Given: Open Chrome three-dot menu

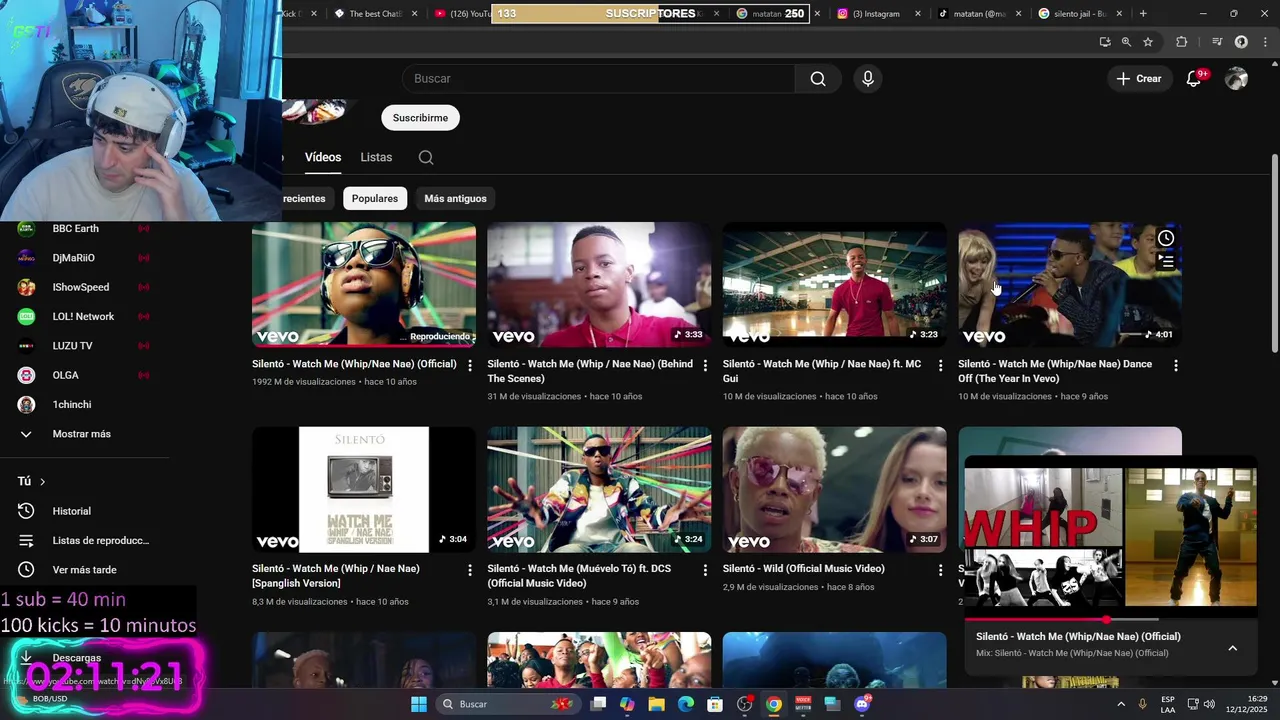Looking at the screenshot, I should (x=1263, y=42).
